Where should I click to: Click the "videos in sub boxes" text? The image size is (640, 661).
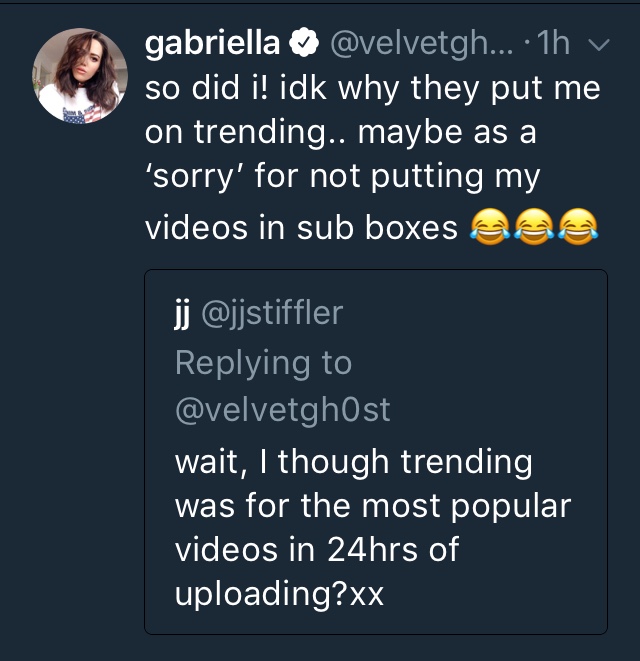click(302, 227)
